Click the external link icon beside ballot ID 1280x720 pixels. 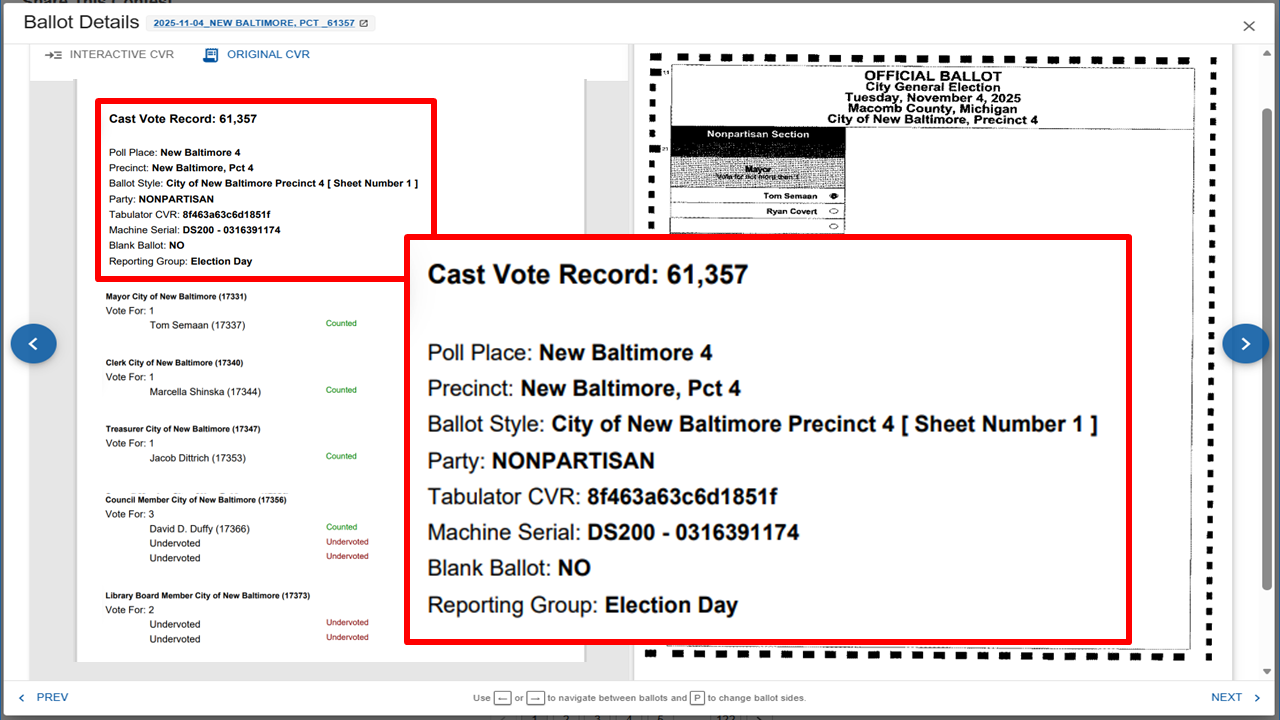(x=363, y=24)
